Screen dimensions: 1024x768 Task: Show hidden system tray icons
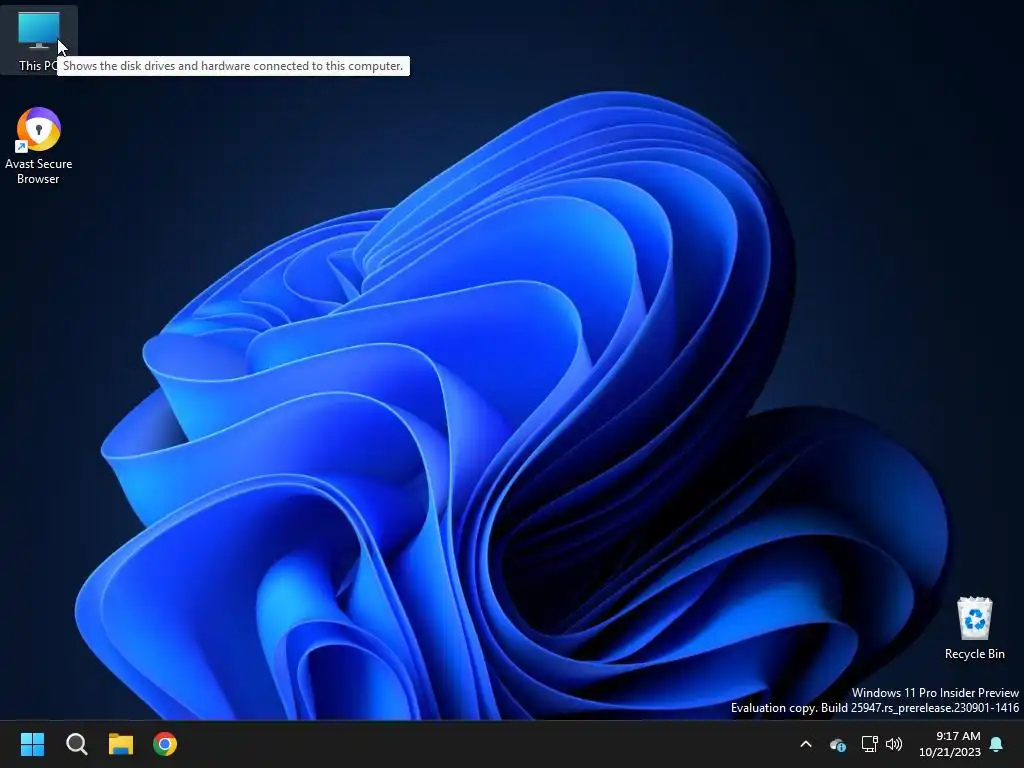pyautogui.click(x=806, y=744)
